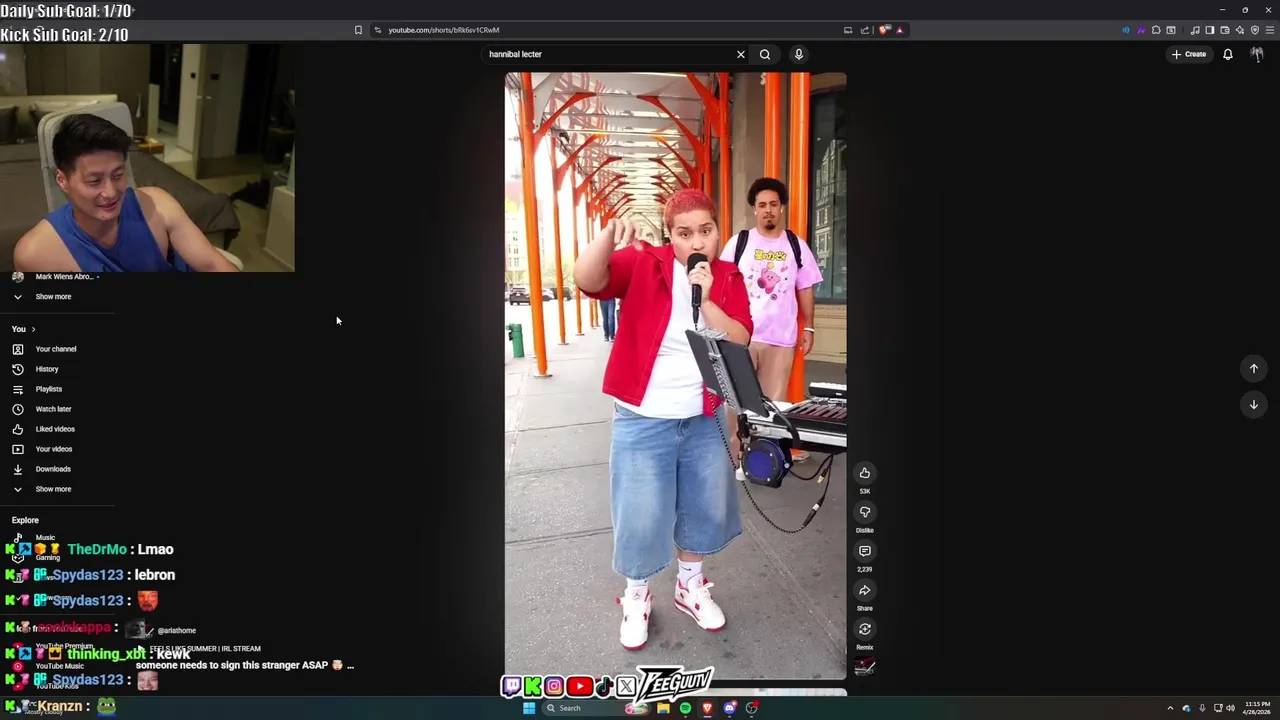Open Spotify from the taskbar
The image size is (1280, 720).
(685, 708)
